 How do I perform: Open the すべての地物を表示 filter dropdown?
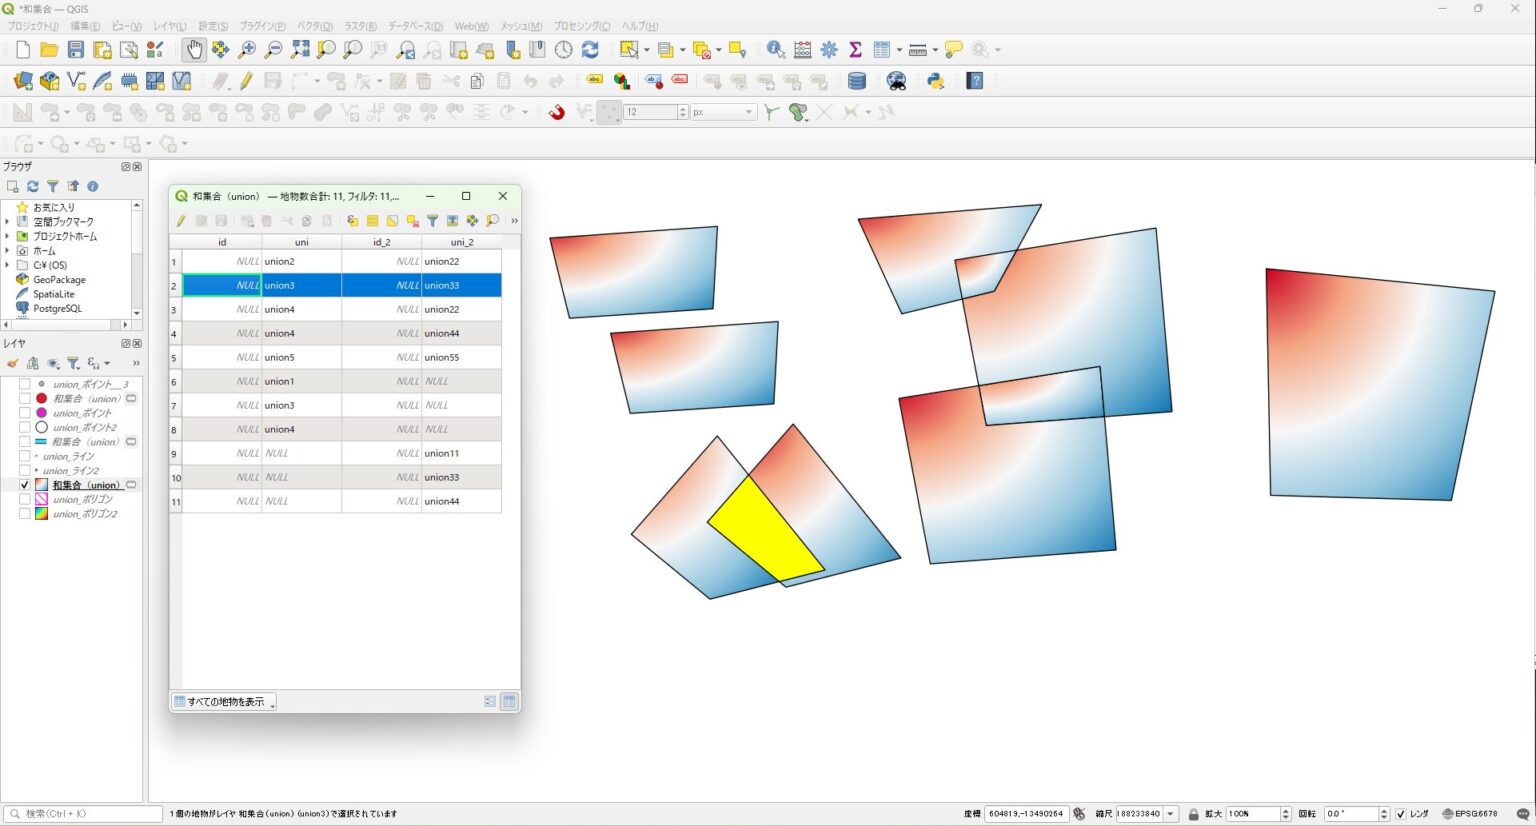coord(224,702)
